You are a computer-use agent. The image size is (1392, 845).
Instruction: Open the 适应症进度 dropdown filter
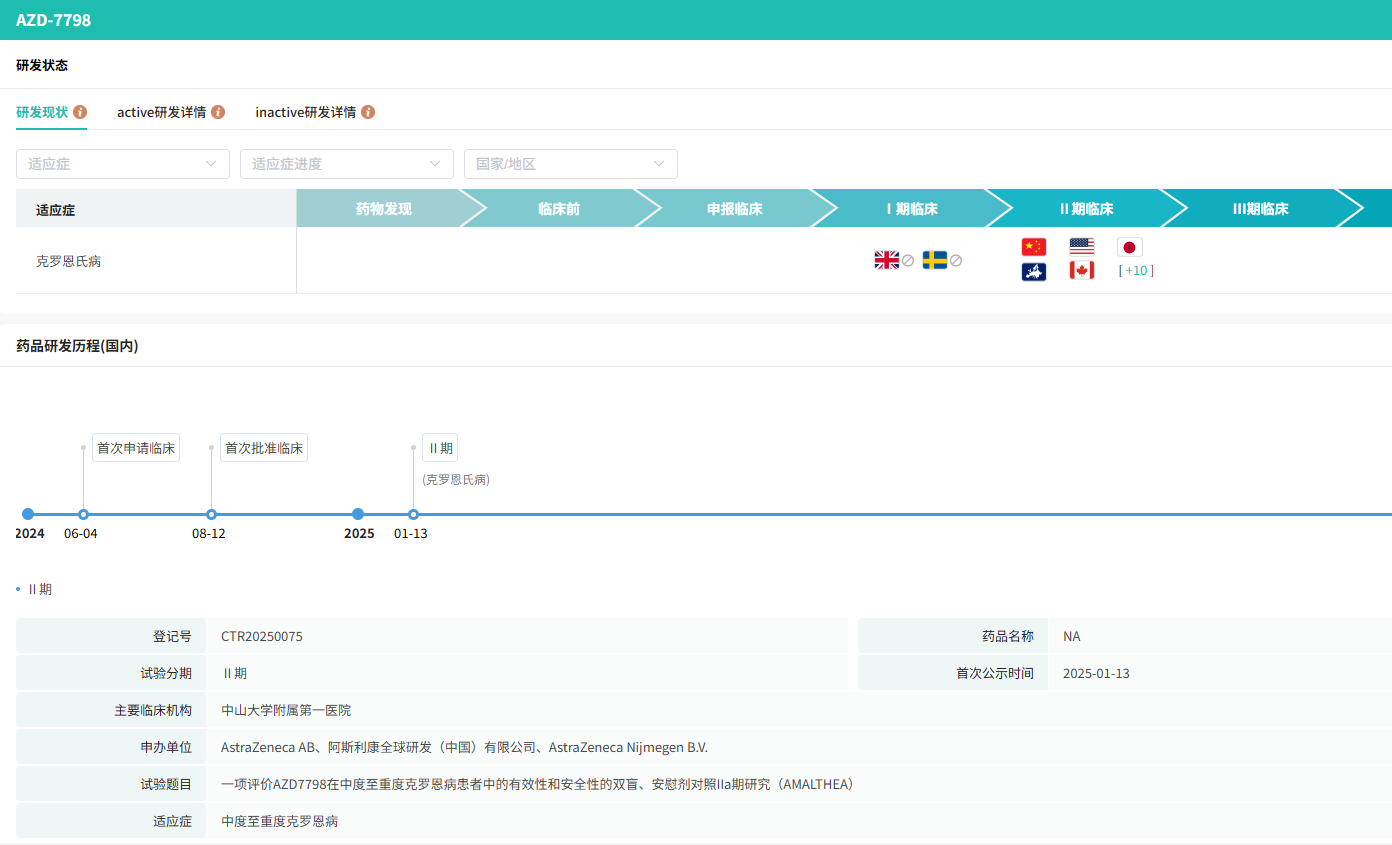coord(346,164)
